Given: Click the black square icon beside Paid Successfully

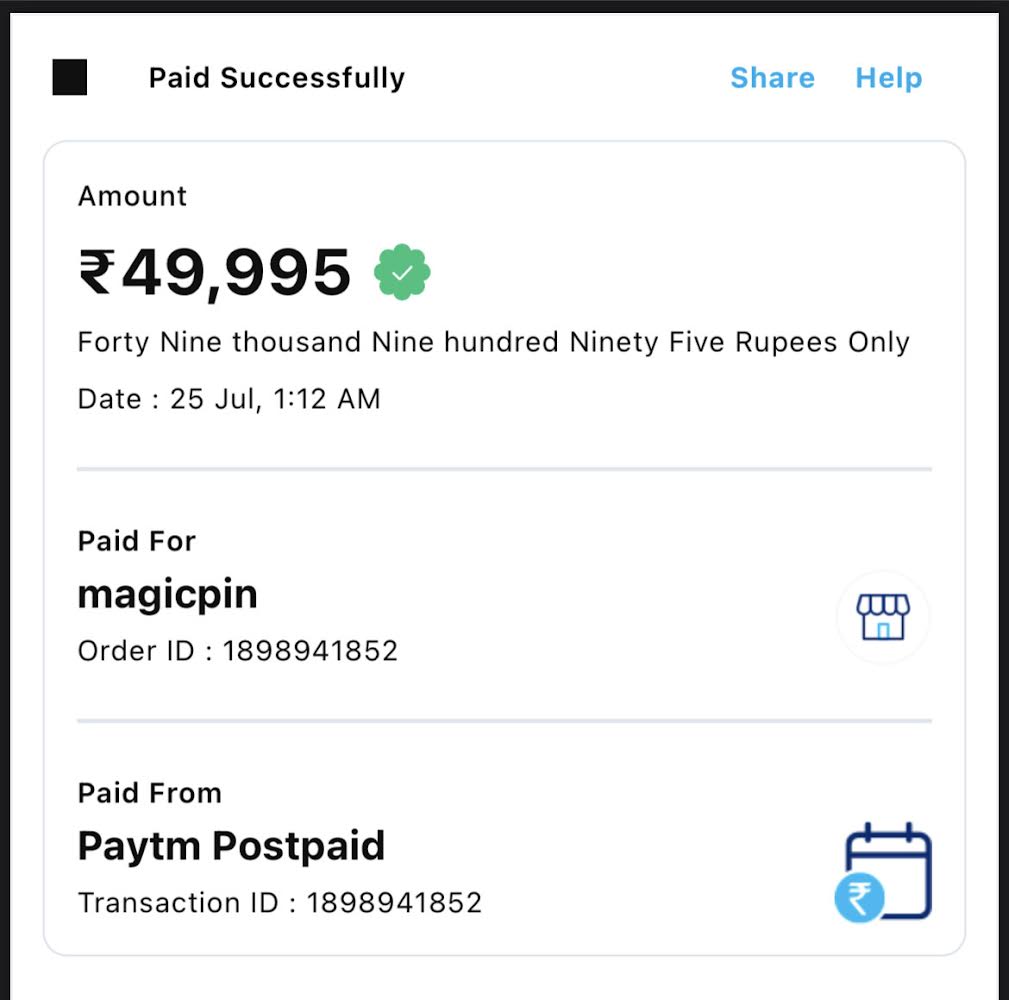Looking at the screenshot, I should pyautogui.click(x=70, y=78).
